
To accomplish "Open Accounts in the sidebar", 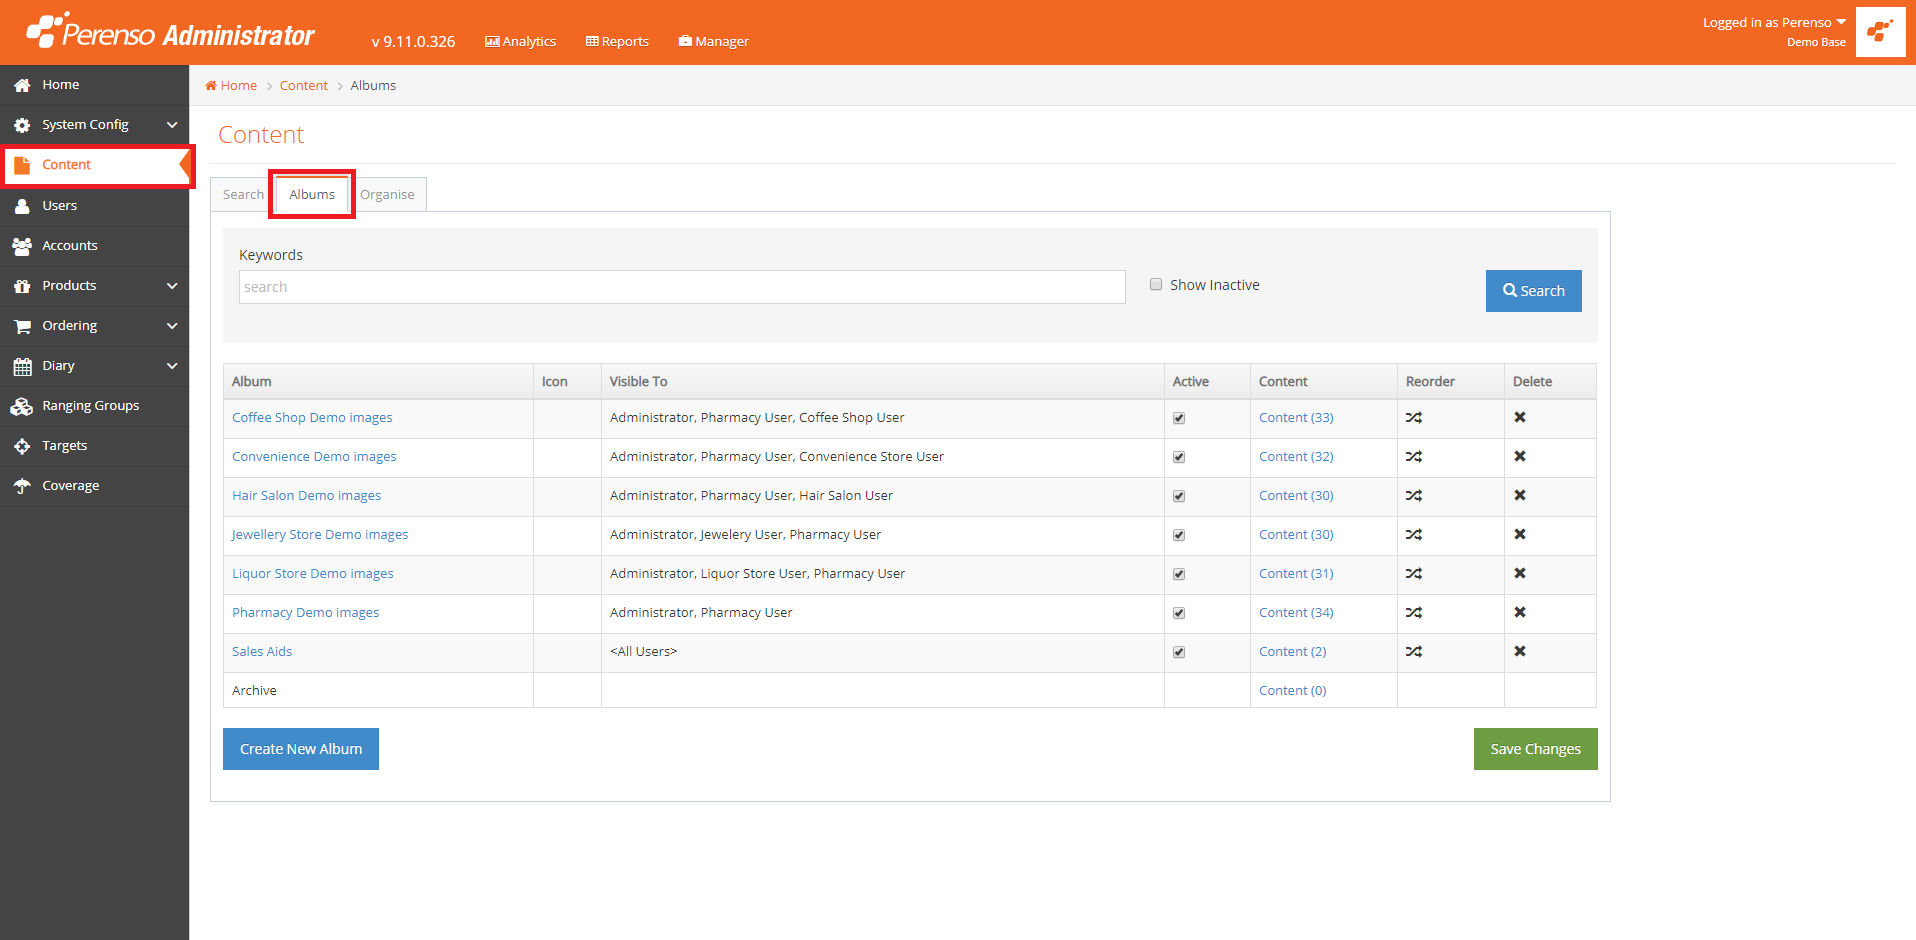I will click(94, 246).
